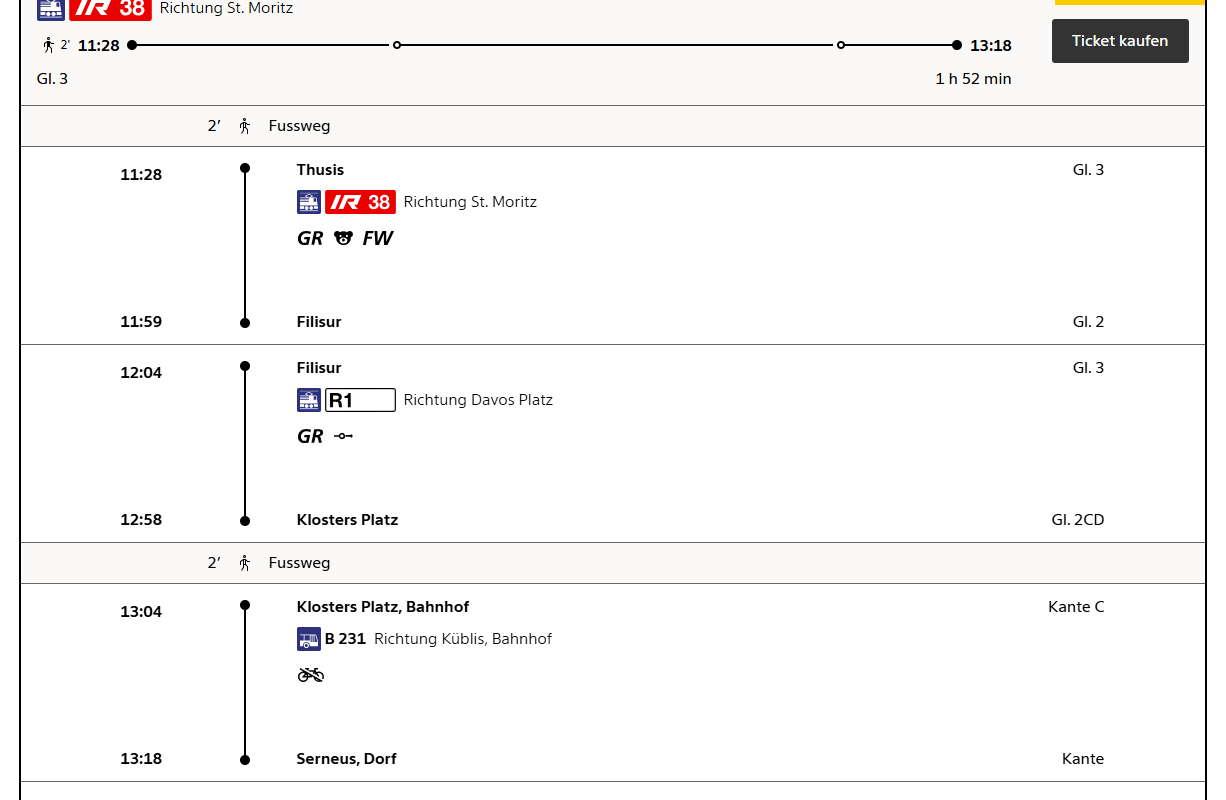Click the GR icon under R1
The image size is (1226, 800).
[310, 436]
